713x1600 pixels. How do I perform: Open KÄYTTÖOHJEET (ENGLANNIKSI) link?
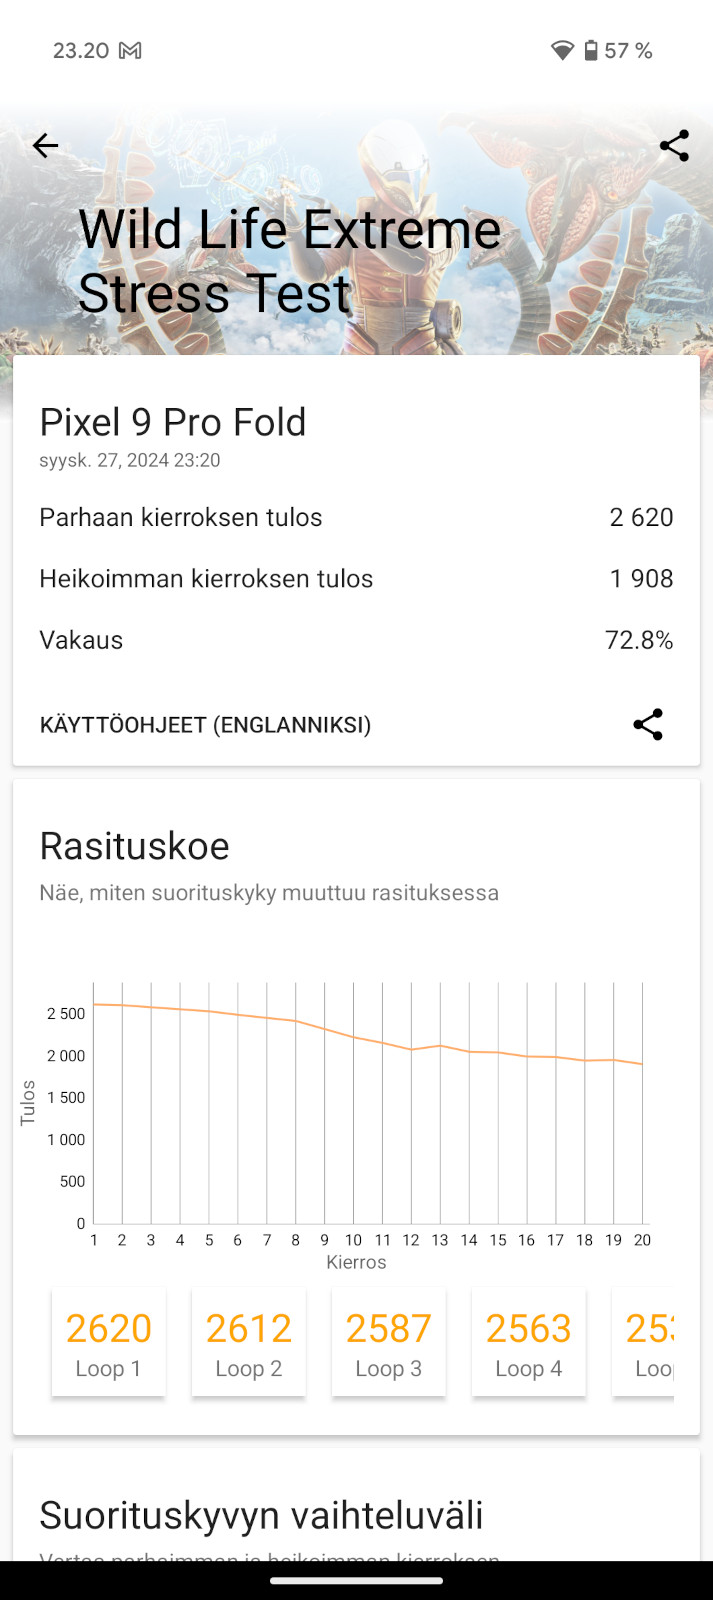click(205, 725)
